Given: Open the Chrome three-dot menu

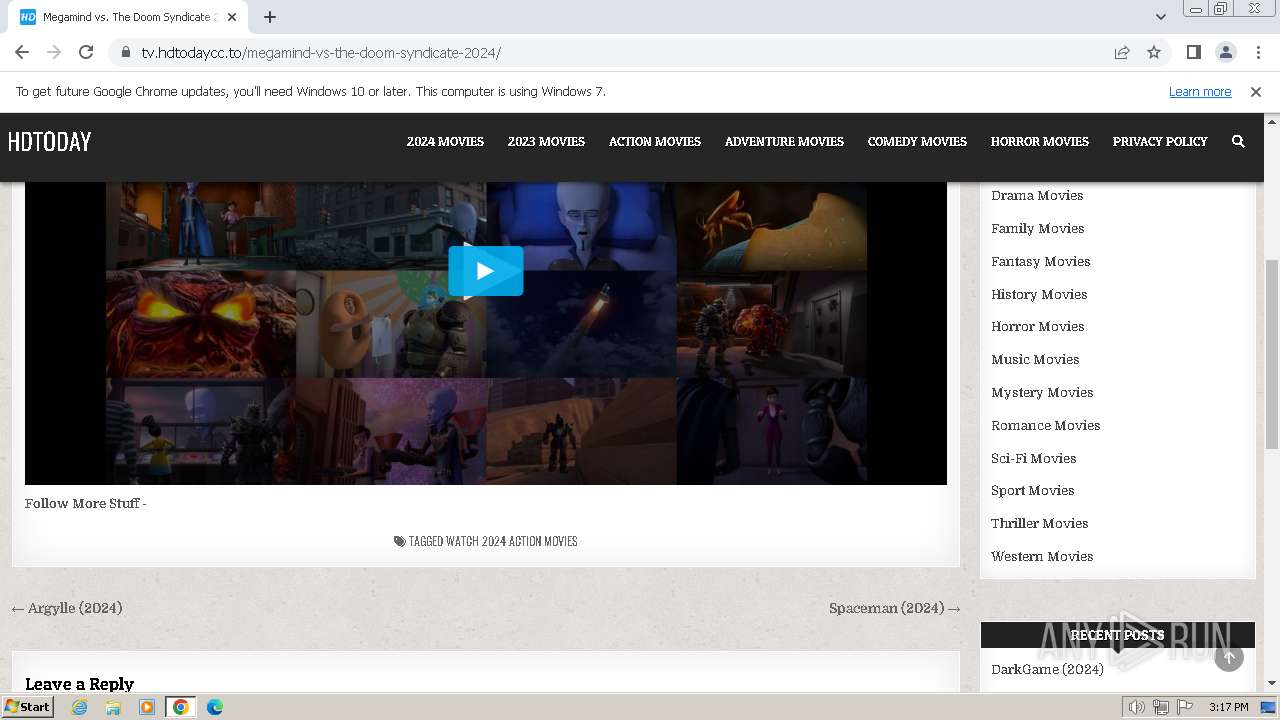Looking at the screenshot, I should (x=1257, y=52).
